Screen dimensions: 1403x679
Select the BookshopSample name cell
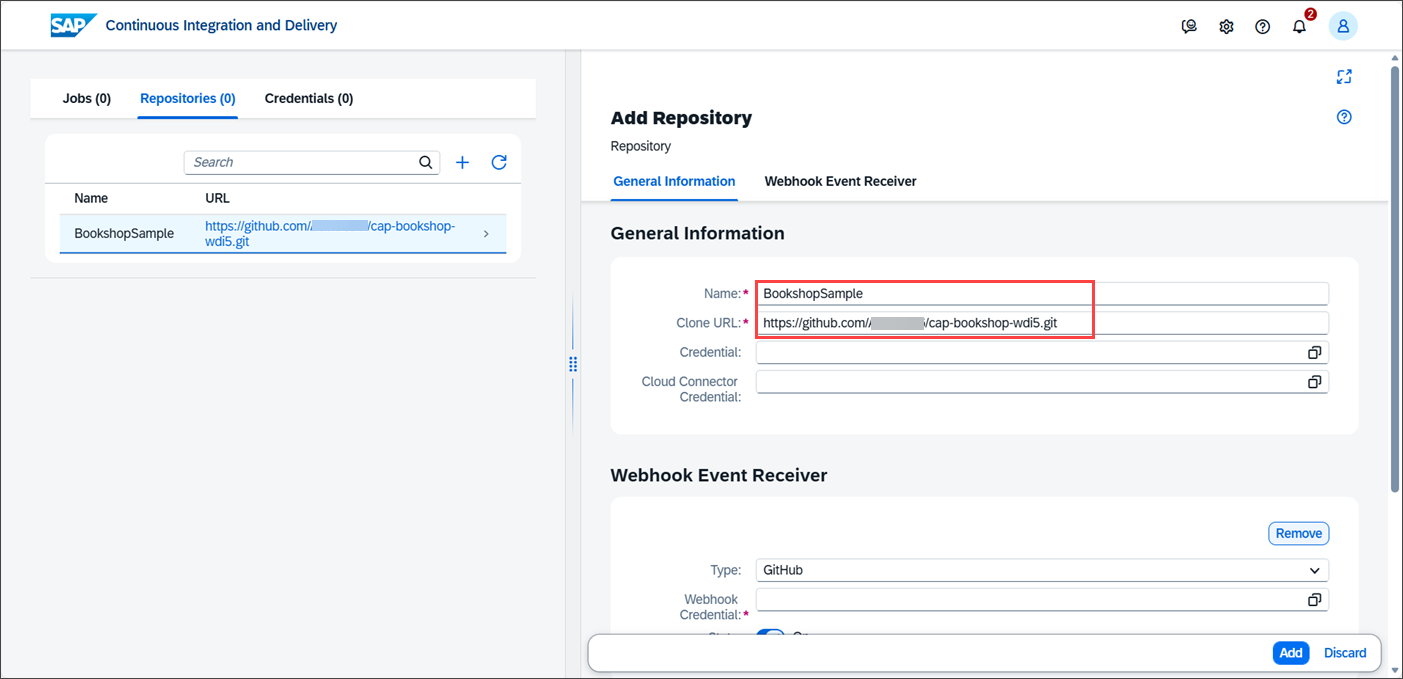click(124, 234)
